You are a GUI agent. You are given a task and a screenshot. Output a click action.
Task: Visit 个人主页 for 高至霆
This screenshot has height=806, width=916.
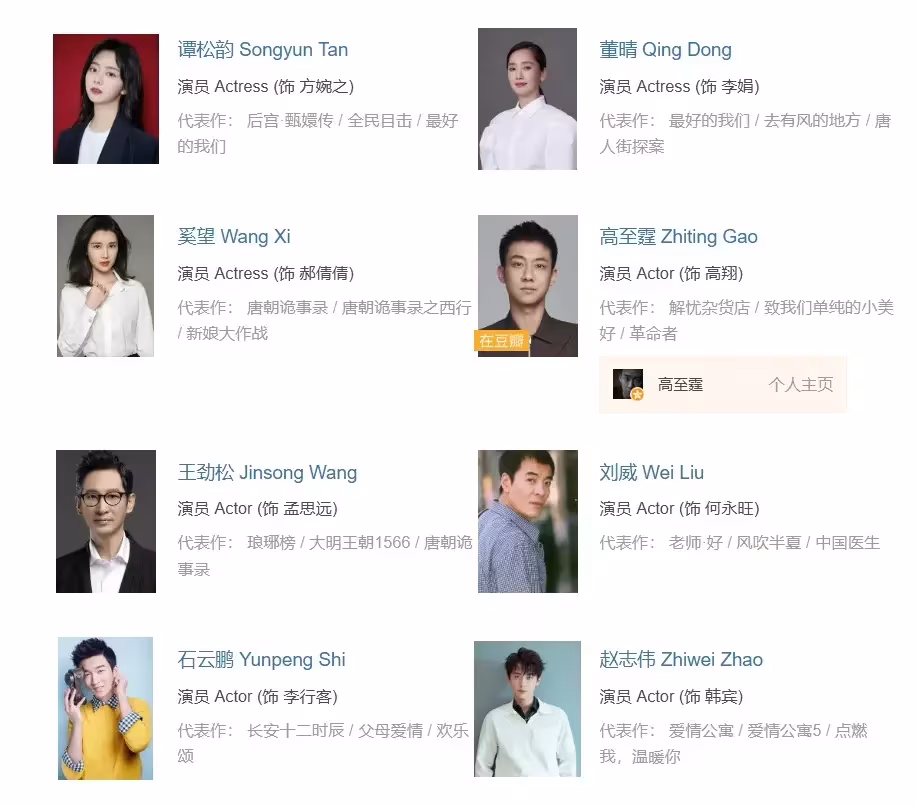pos(800,384)
